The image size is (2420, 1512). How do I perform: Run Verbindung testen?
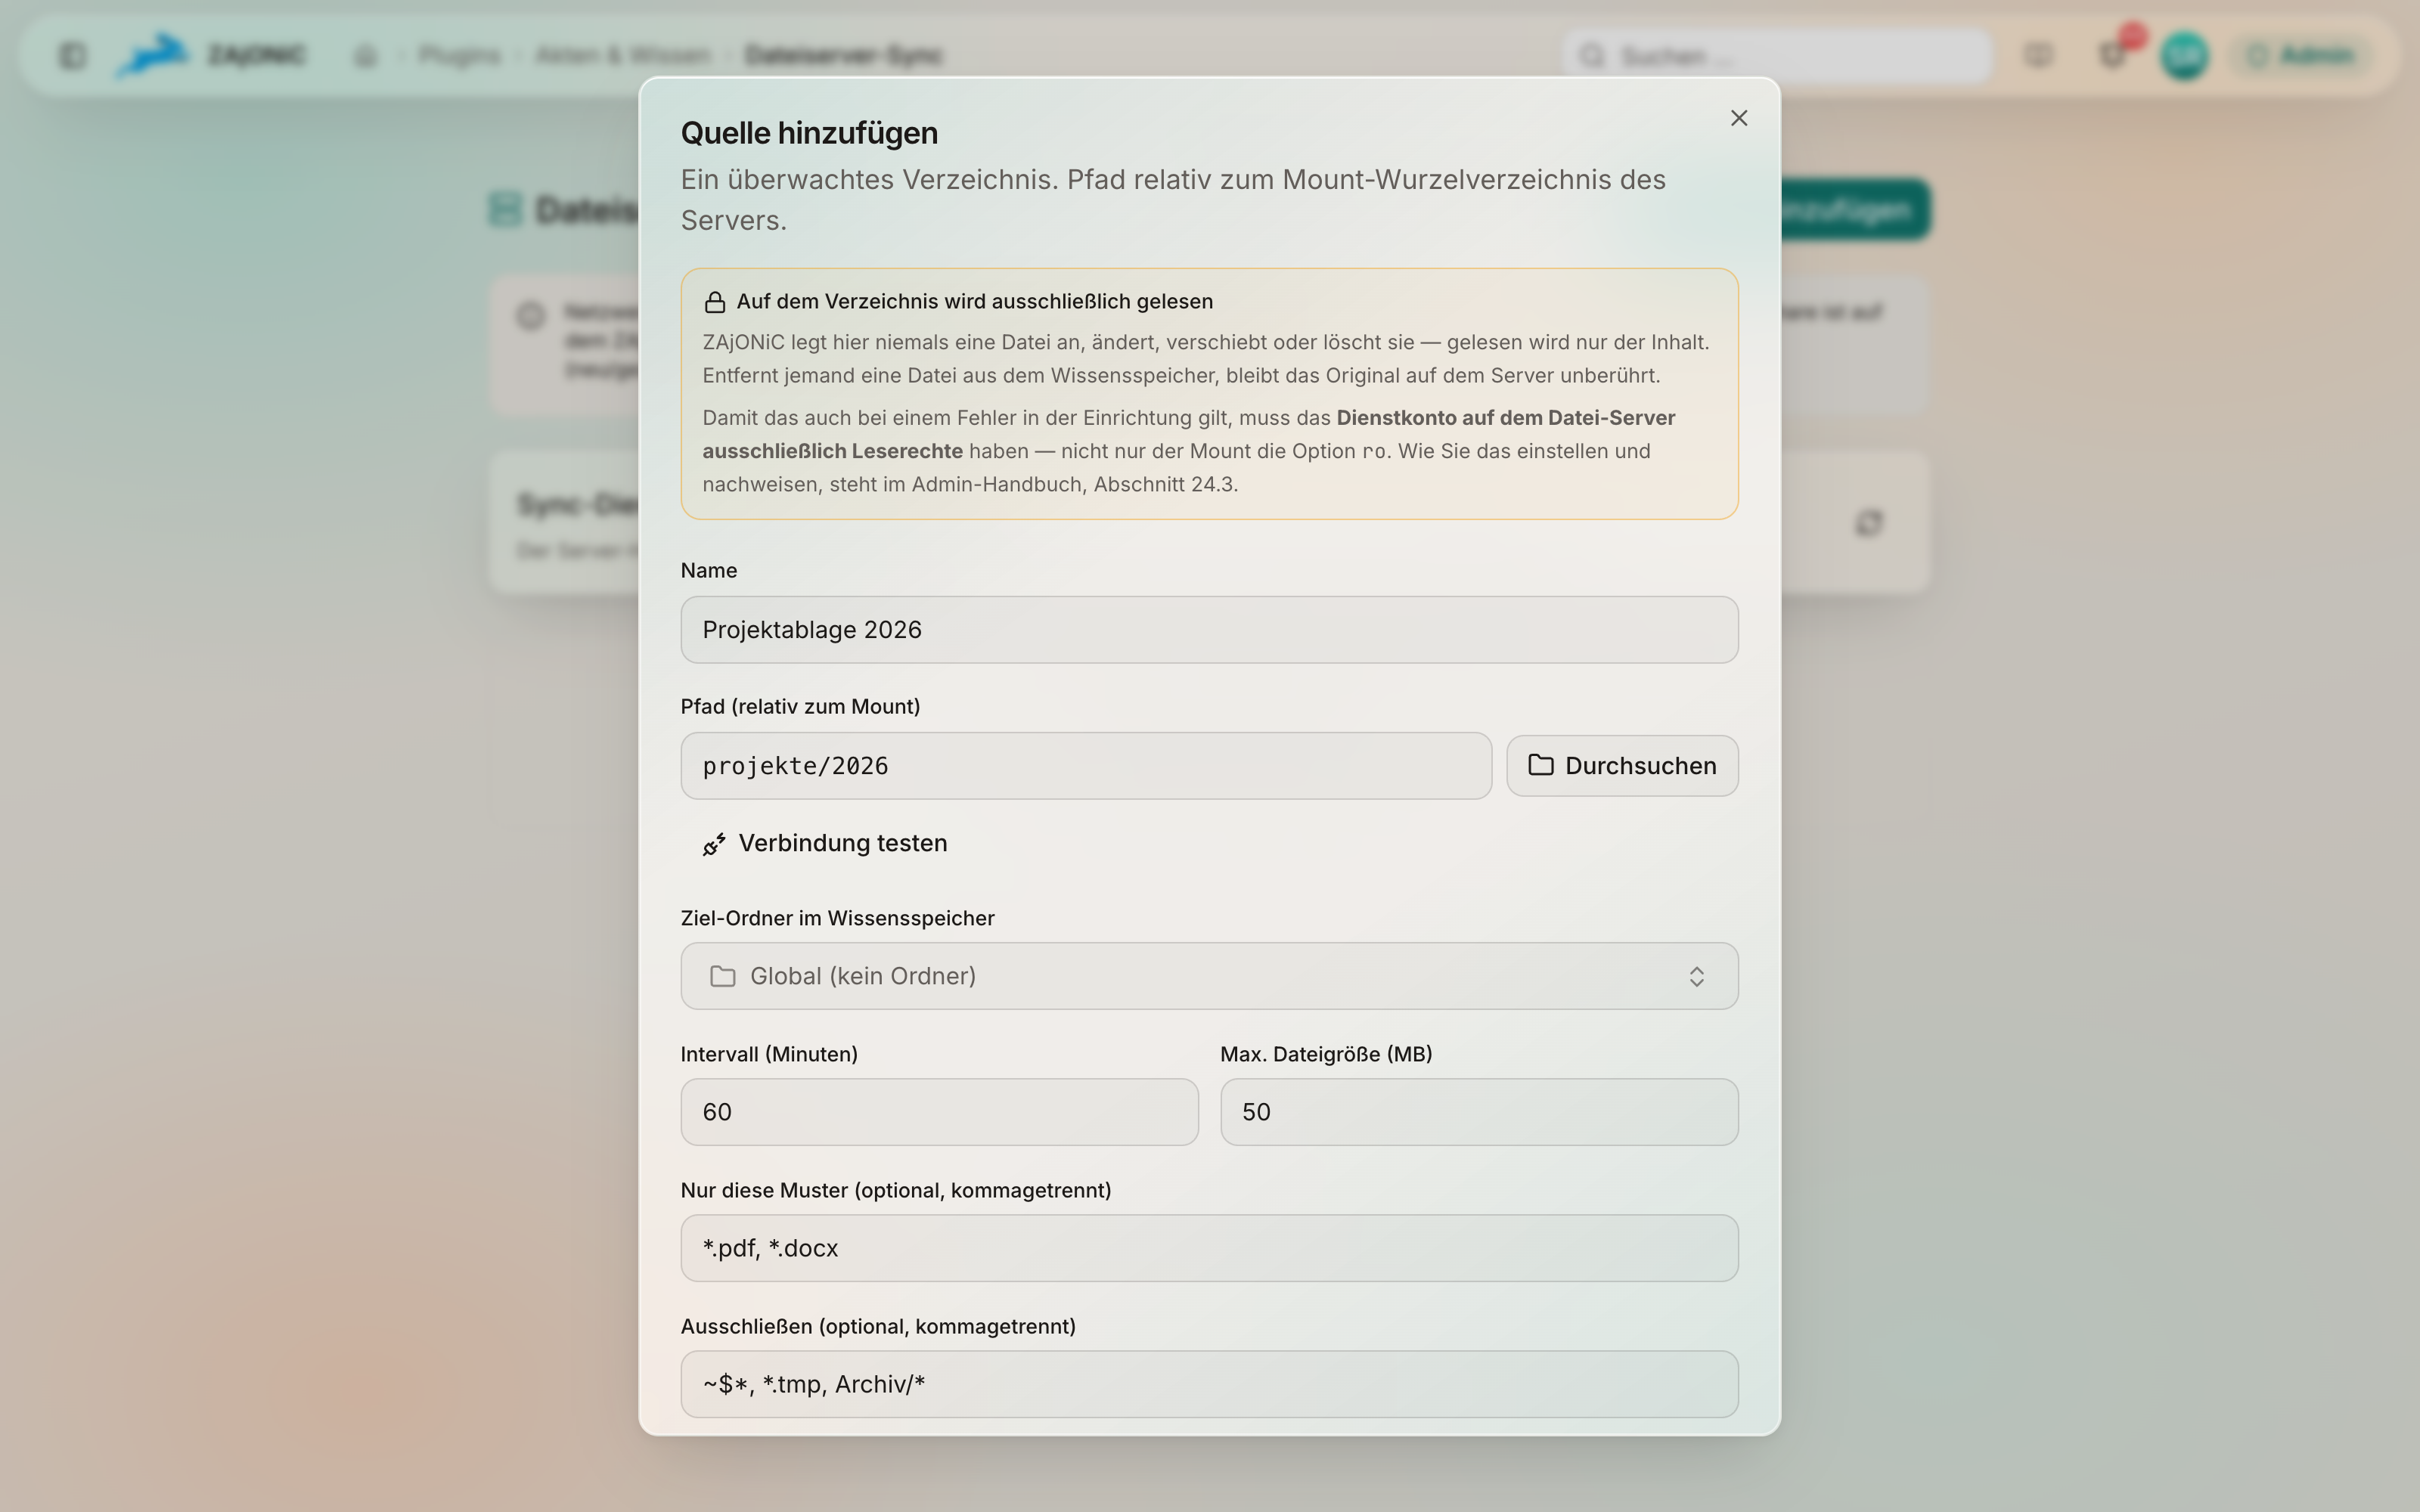coord(825,843)
